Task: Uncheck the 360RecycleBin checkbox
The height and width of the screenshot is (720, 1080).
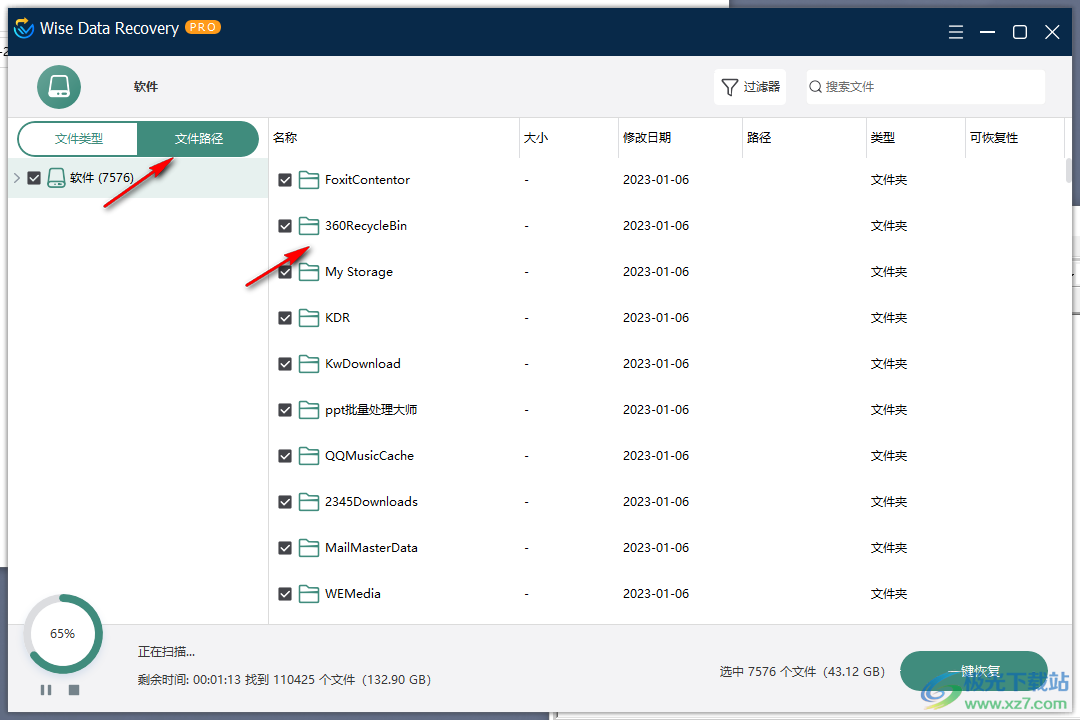Action: coord(285,226)
